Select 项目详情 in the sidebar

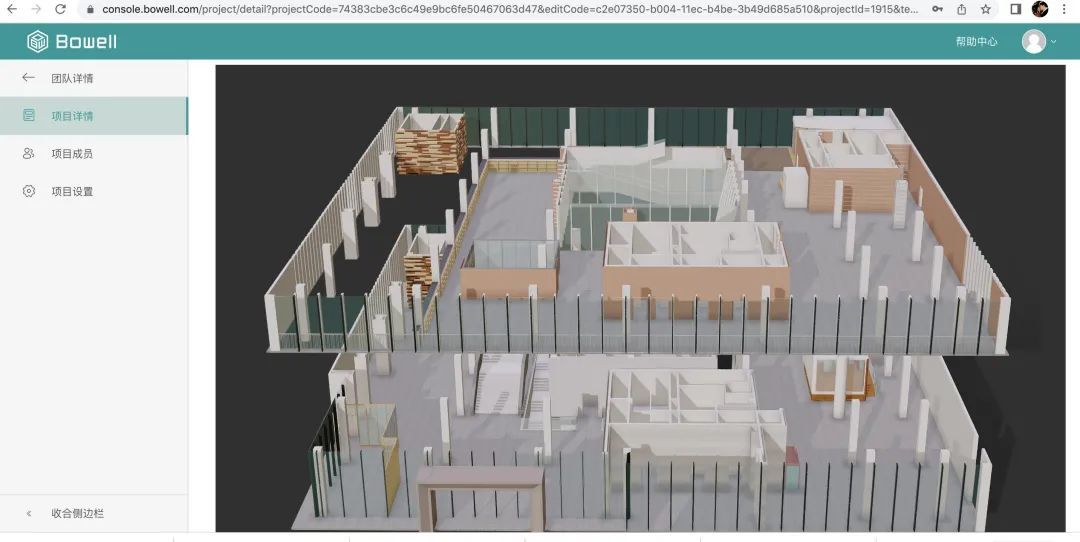coord(94,116)
